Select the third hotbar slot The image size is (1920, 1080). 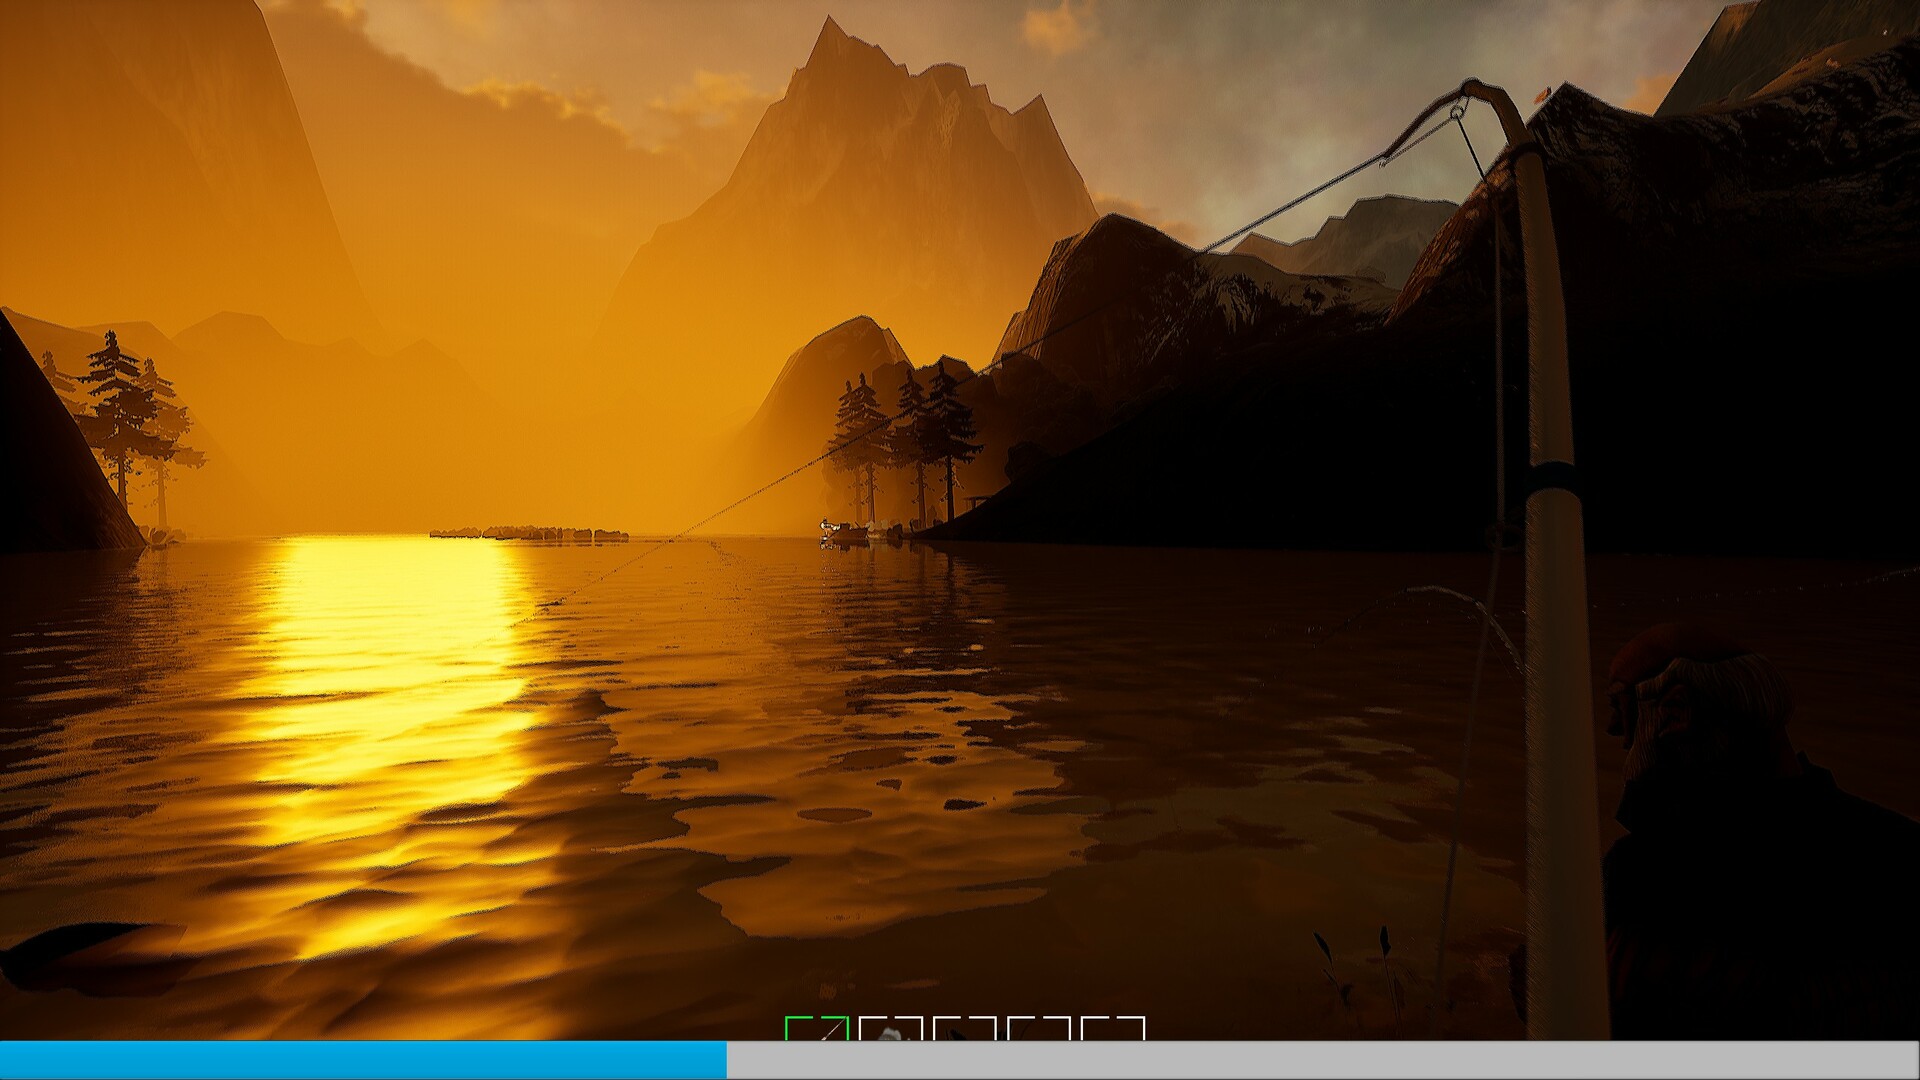965,1030
